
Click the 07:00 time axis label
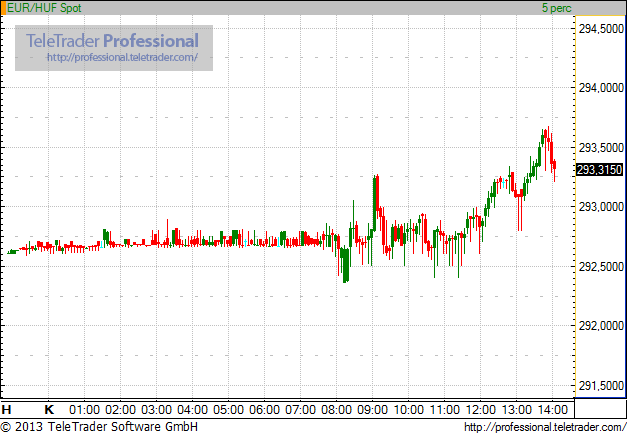300,410
